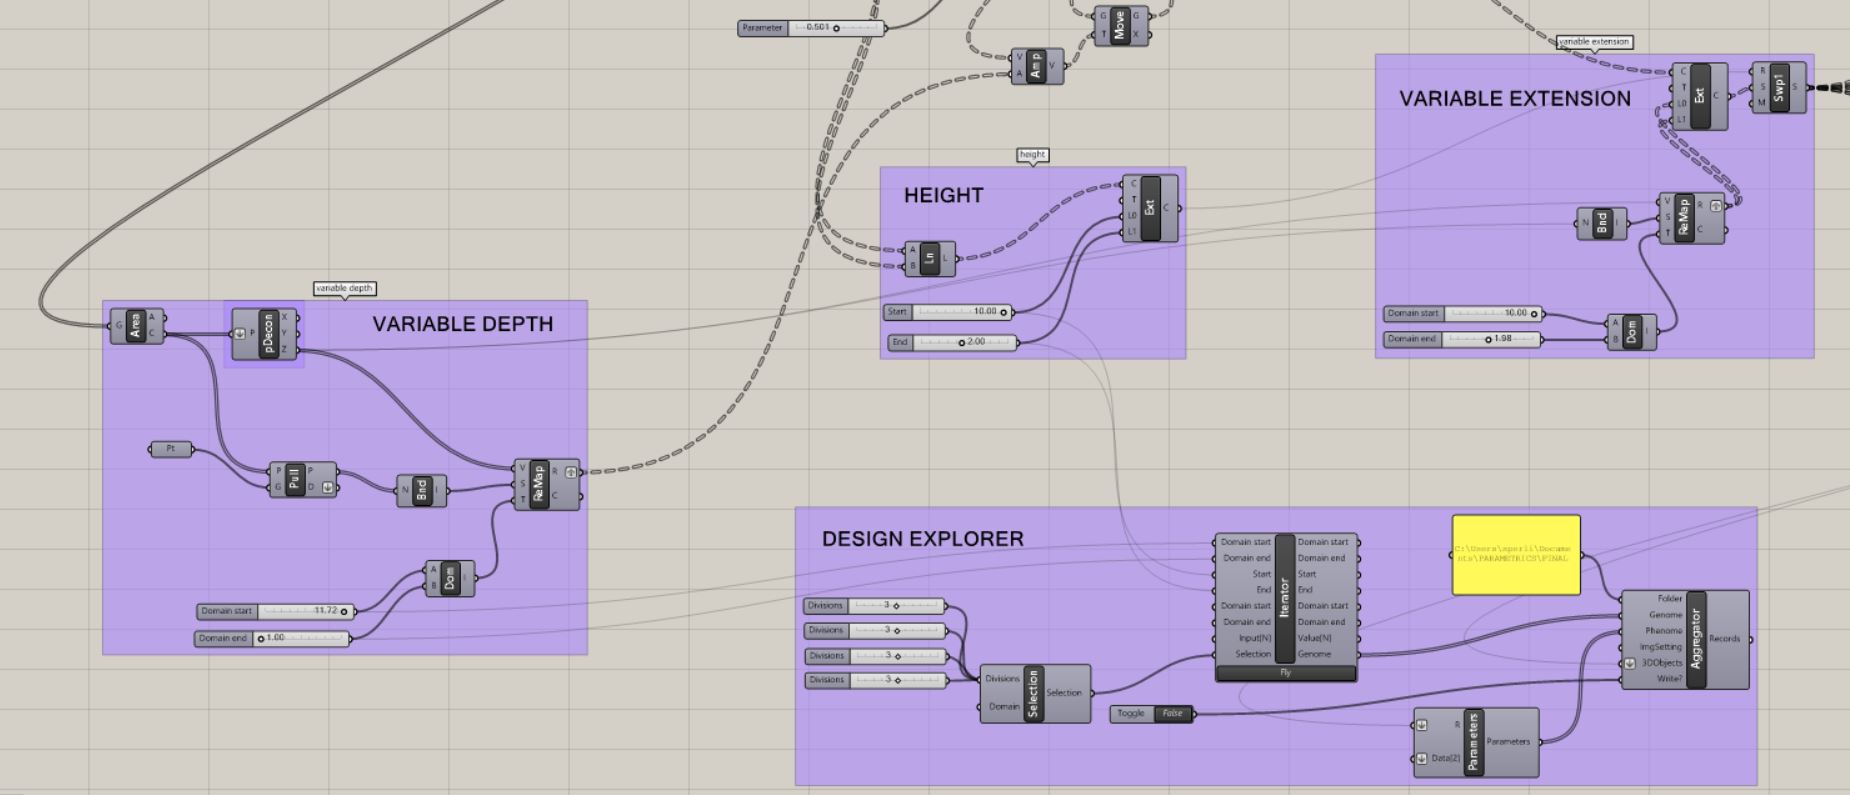Image resolution: width=1850 pixels, height=795 pixels.
Task: Select the Area component node
Action: (x=136, y=326)
